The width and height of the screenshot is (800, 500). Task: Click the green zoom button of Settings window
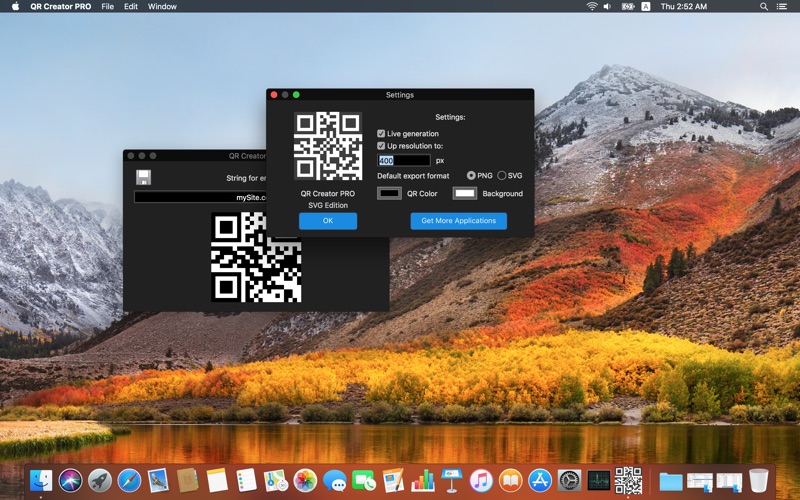pos(296,95)
